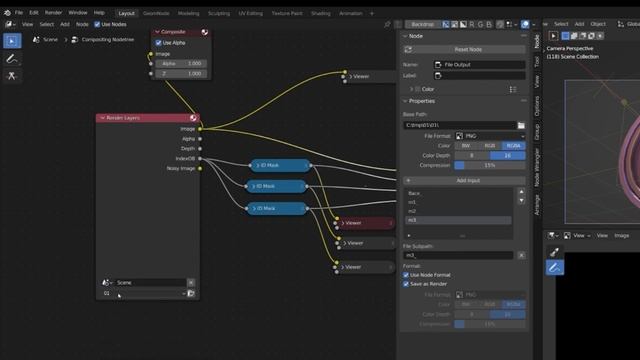This screenshot has width=640, height=360.
Task: Remove file subpath slot with X button
Action: 521,256
